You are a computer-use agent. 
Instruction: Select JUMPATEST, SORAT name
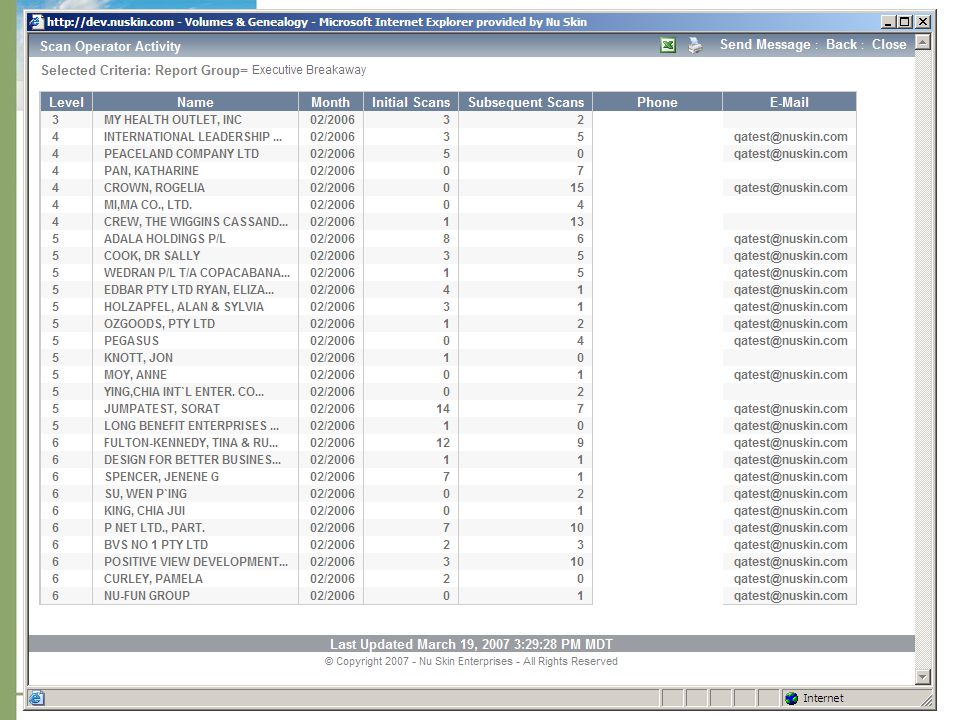point(162,409)
